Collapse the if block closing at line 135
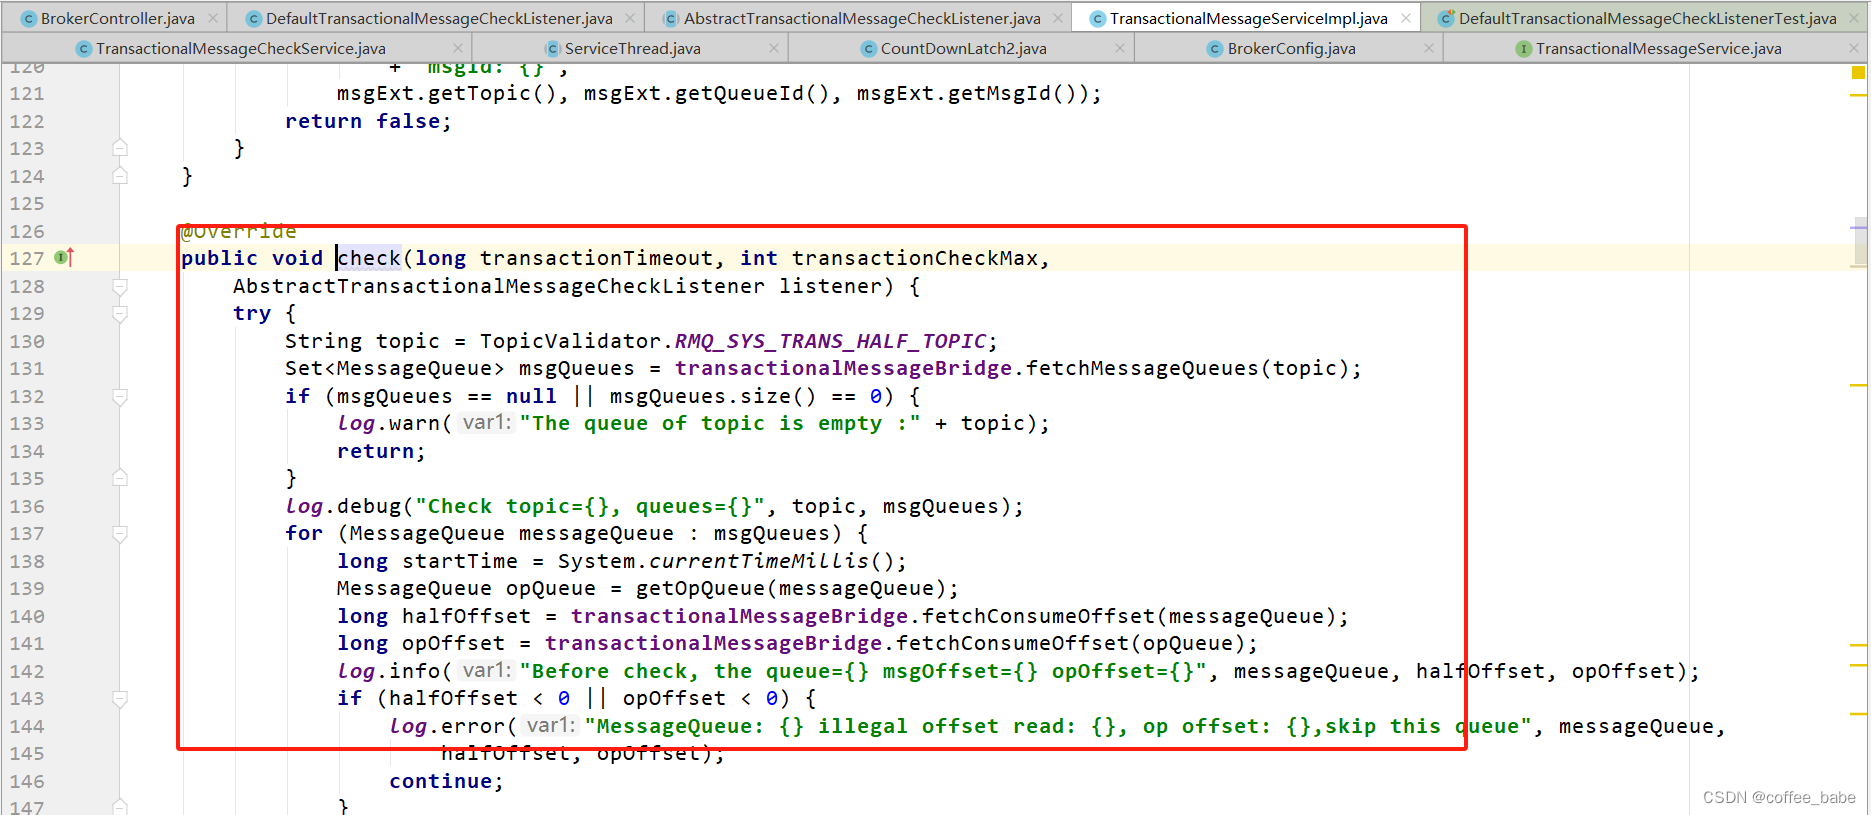The width and height of the screenshot is (1871, 815). [120, 478]
